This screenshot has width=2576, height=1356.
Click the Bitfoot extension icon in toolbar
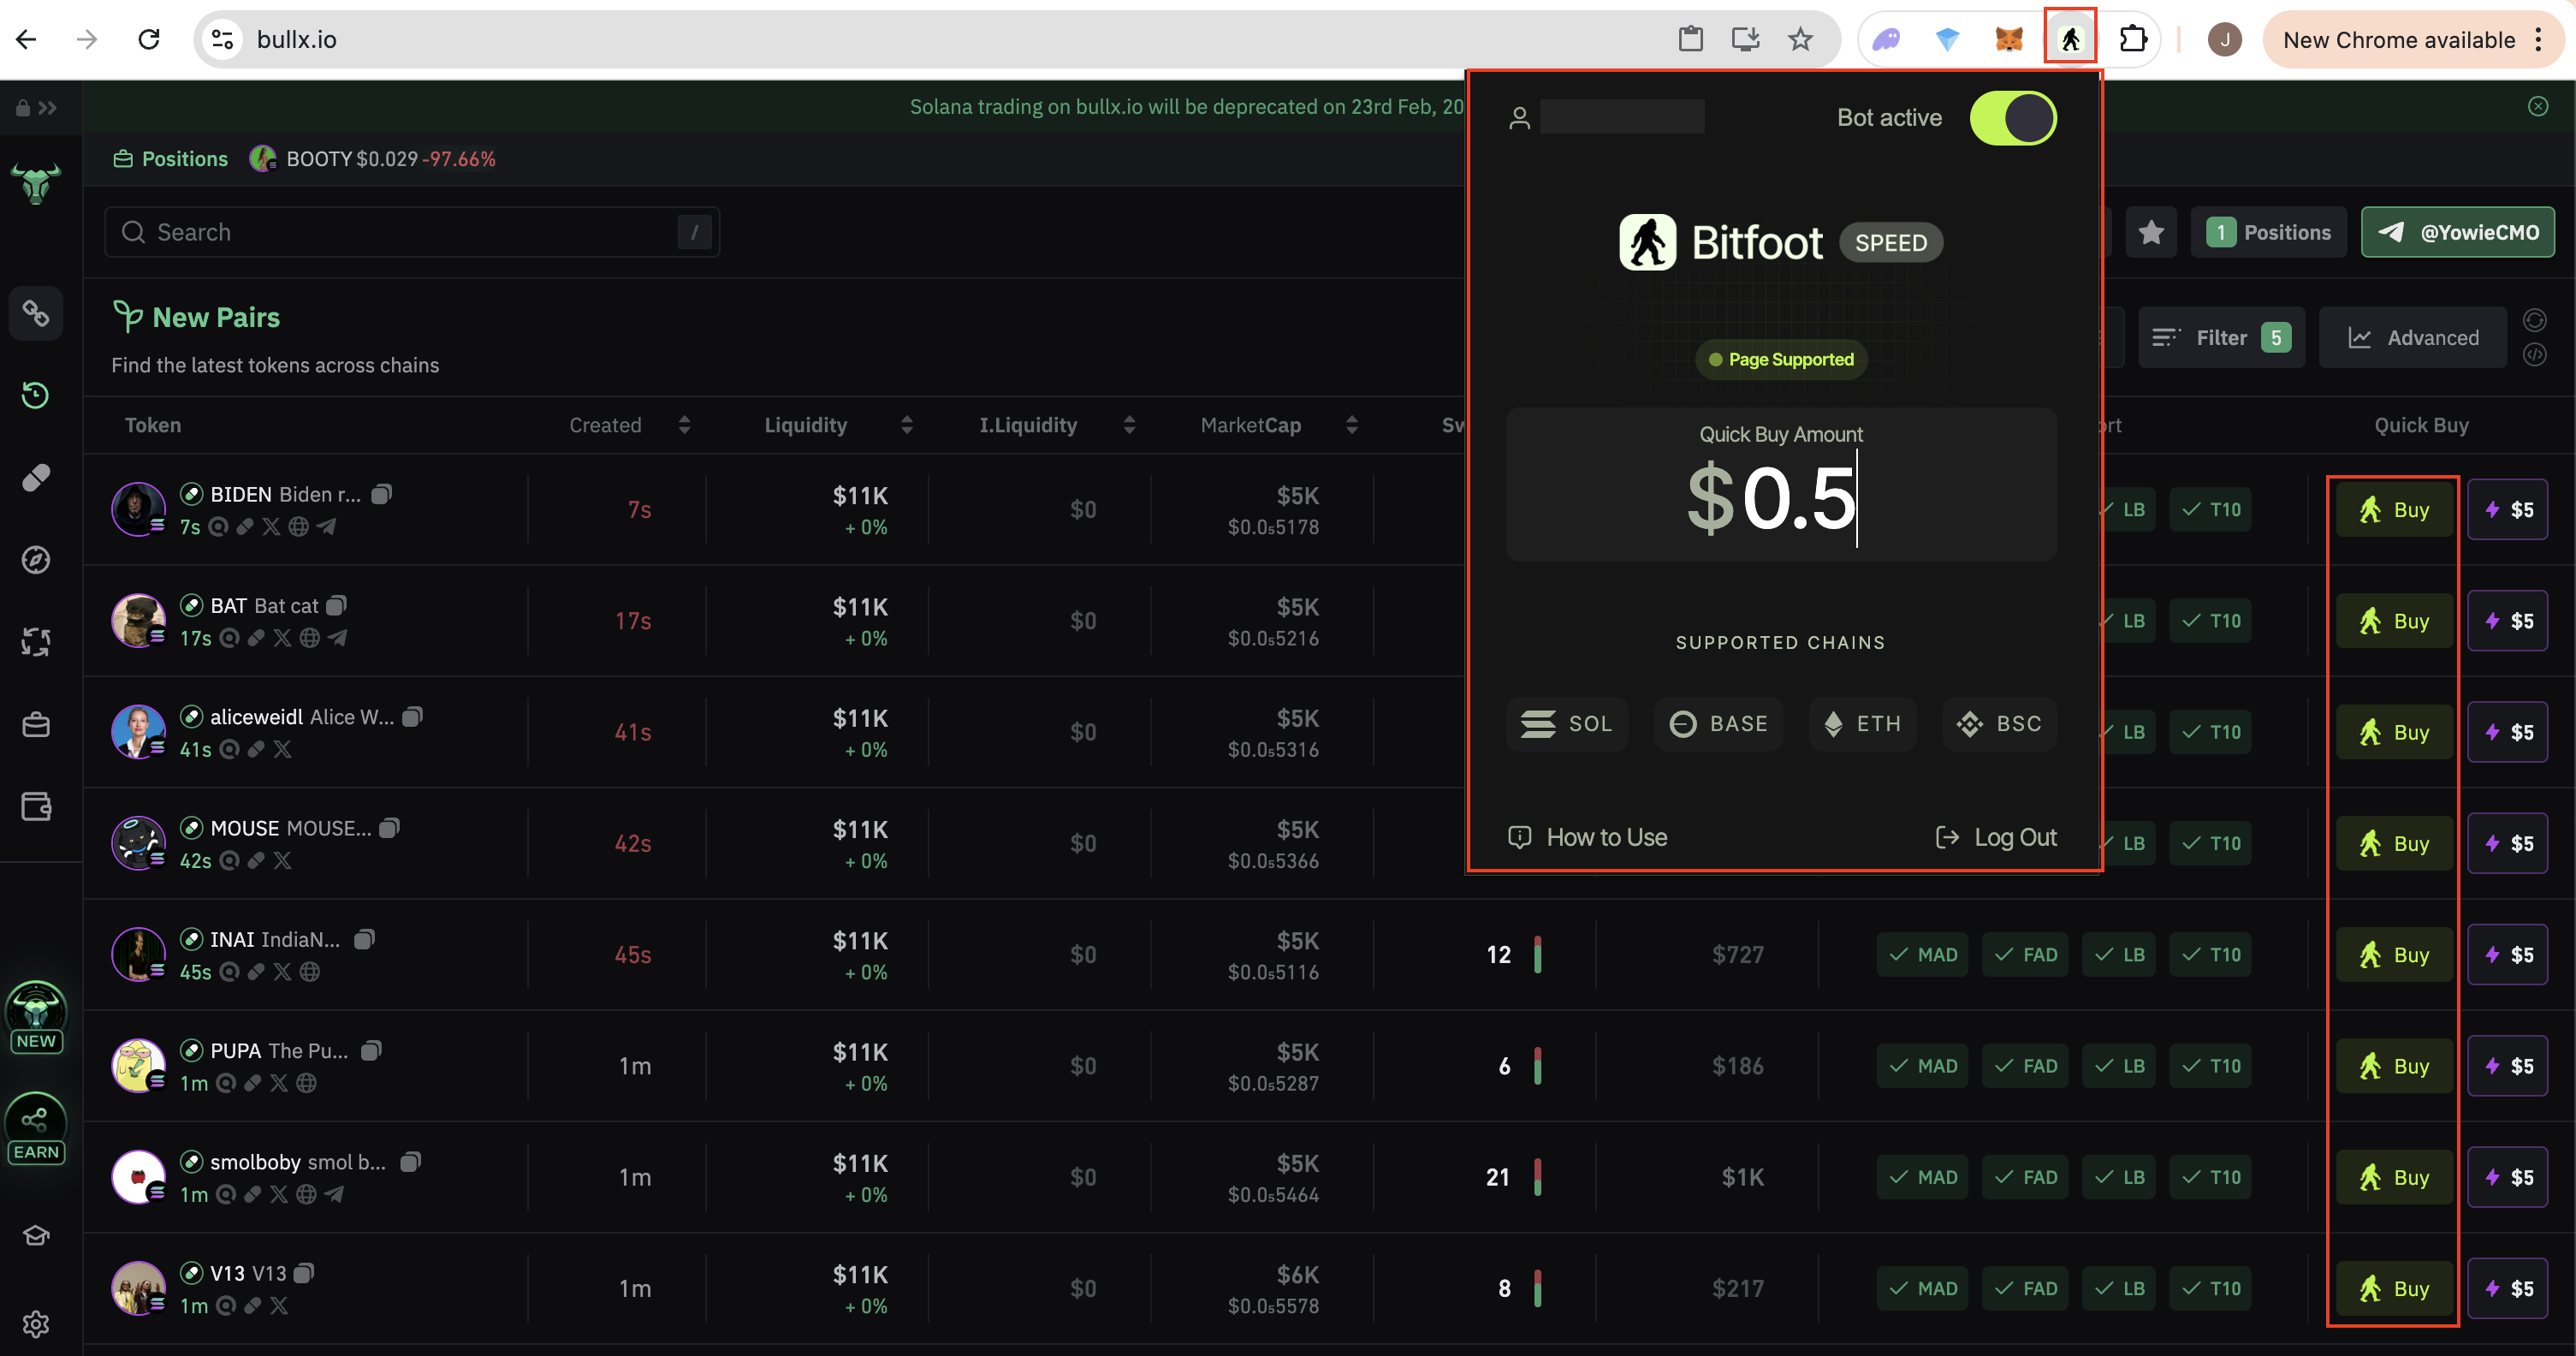click(2069, 39)
